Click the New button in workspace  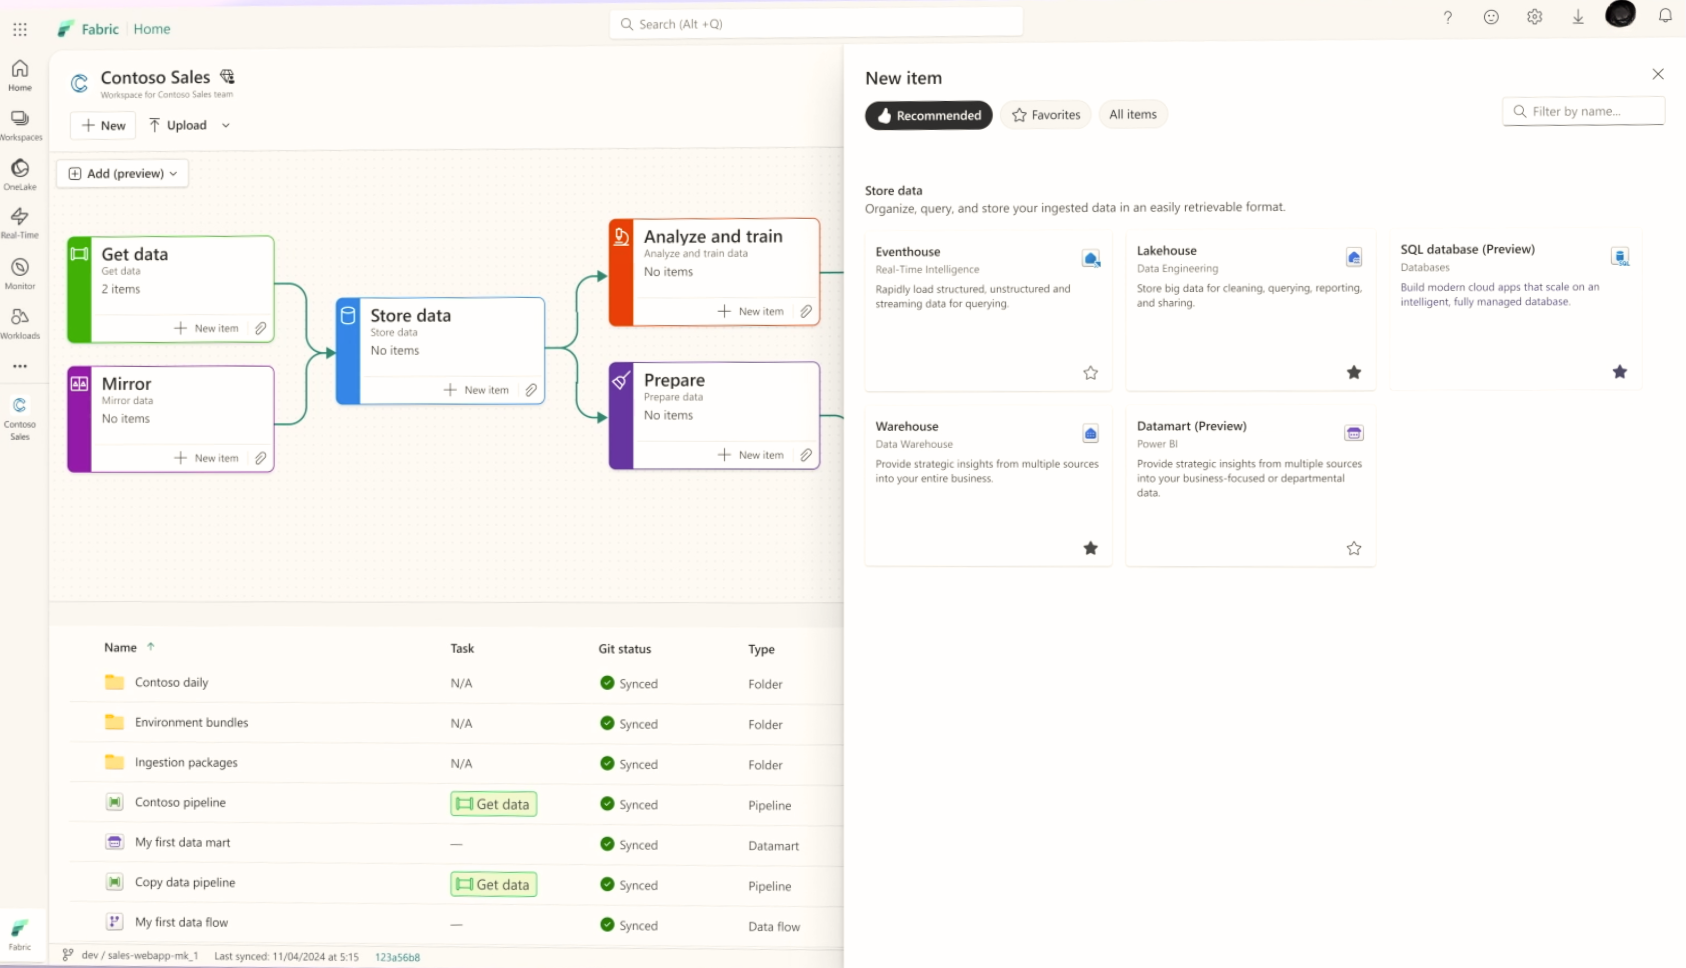pos(103,125)
